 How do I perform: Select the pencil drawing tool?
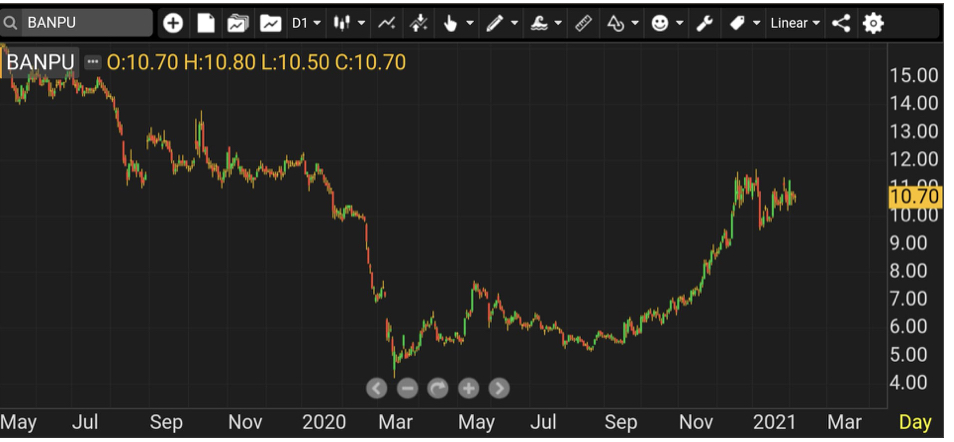pyautogui.click(x=495, y=23)
